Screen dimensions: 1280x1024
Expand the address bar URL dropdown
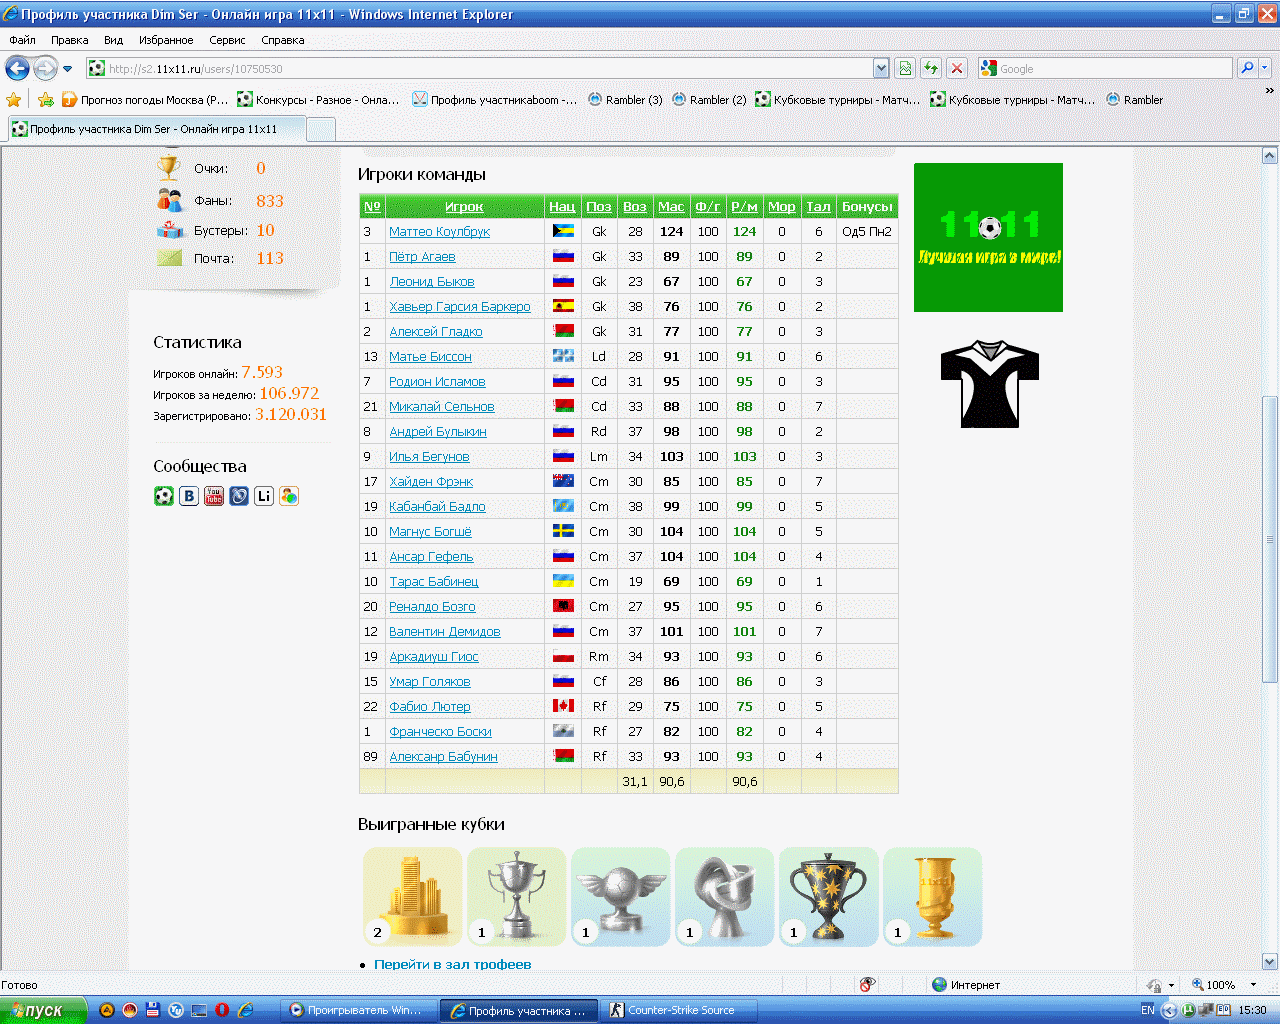[x=881, y=68]
